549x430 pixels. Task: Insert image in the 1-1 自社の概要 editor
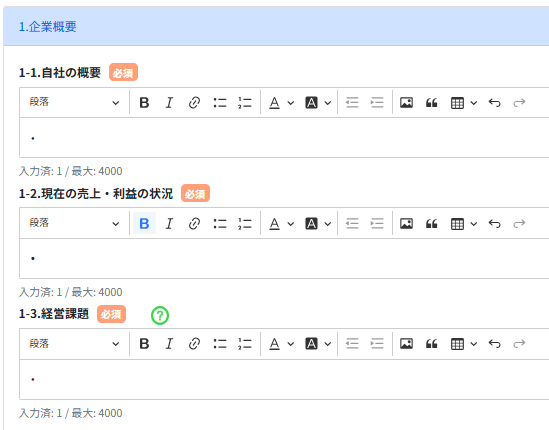tap(406, 103)
